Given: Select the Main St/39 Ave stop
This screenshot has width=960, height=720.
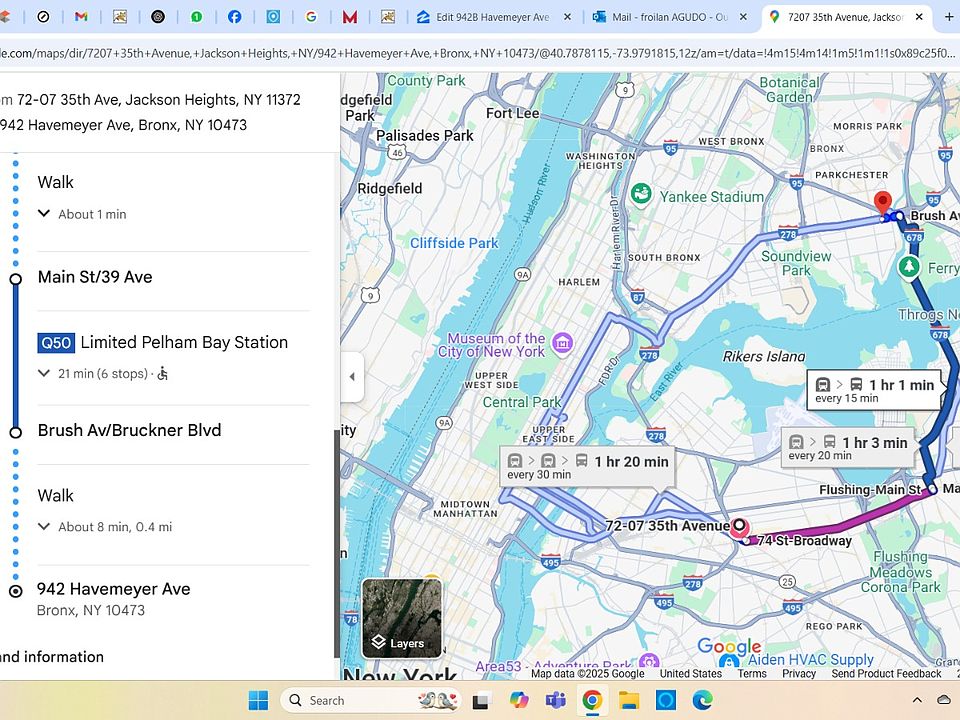Looking at the screenshot, I should 95,277.
